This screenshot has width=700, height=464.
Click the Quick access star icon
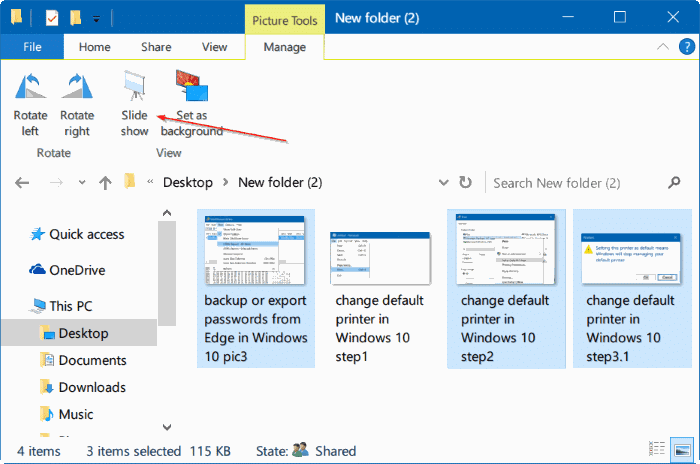pos(37,234)
